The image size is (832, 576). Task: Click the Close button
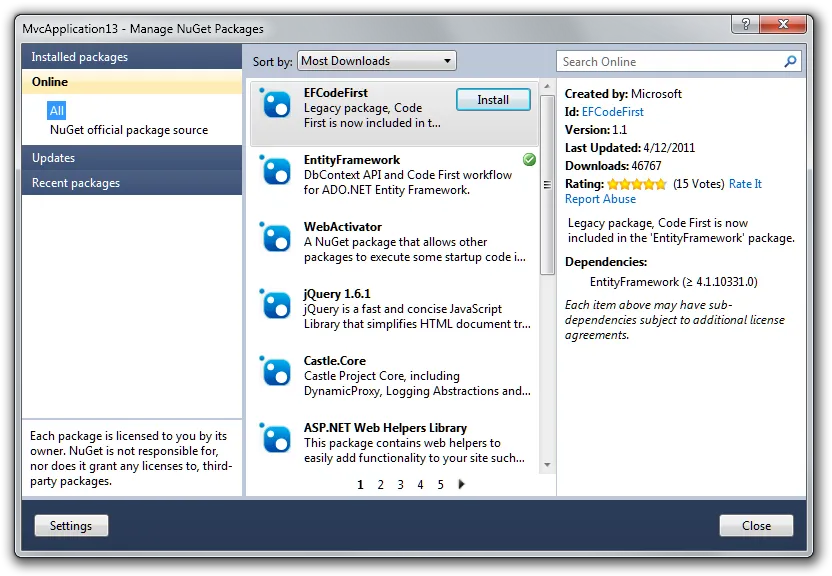[x=756, y=526]
